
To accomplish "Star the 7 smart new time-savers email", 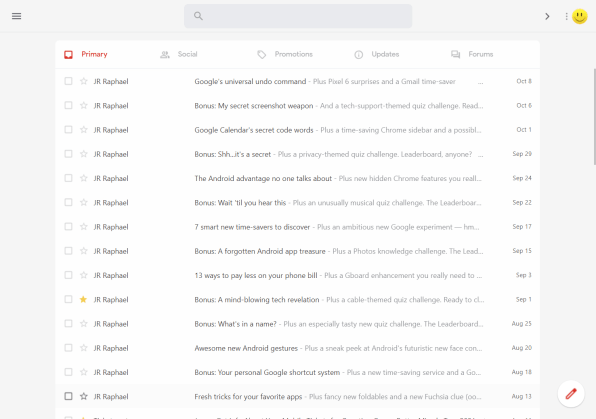I will click(x=84, y=227).
